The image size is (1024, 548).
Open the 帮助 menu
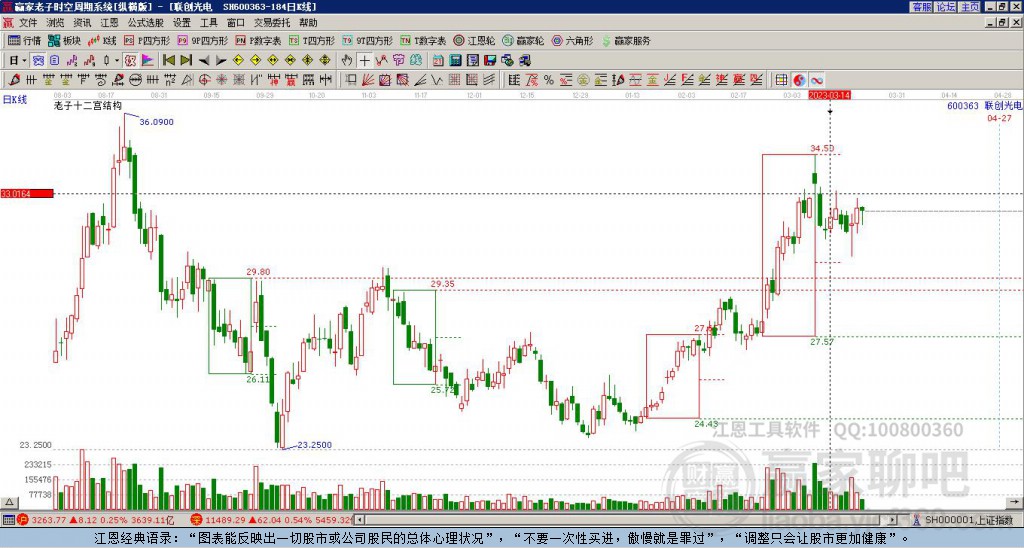[x=308, y=23]
